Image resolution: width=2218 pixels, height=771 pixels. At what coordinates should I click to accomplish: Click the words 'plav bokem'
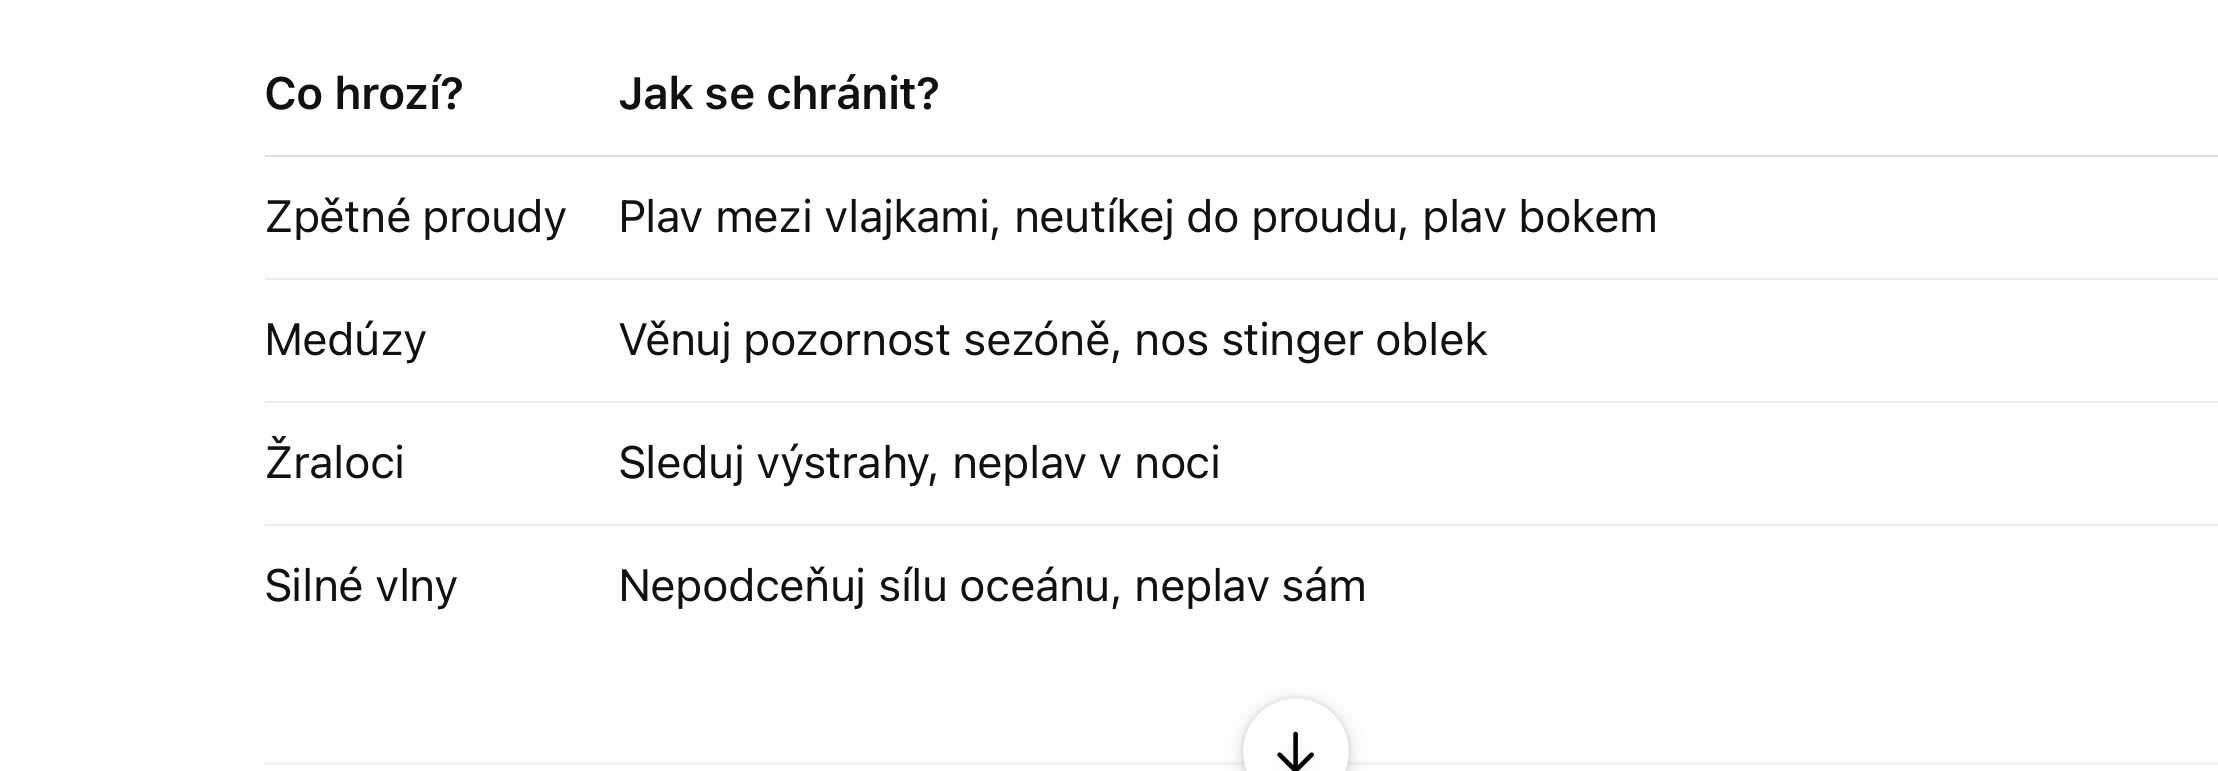click(1539, 217)
